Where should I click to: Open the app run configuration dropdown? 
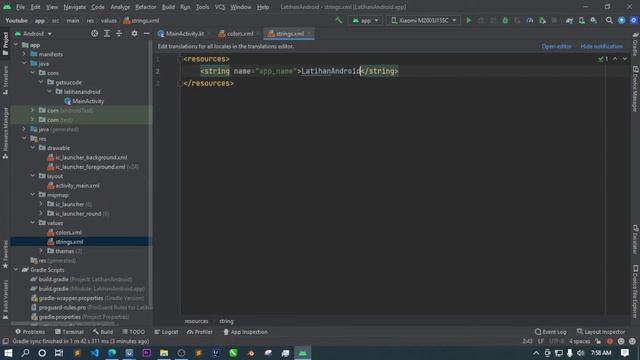[x=366, y=20]
